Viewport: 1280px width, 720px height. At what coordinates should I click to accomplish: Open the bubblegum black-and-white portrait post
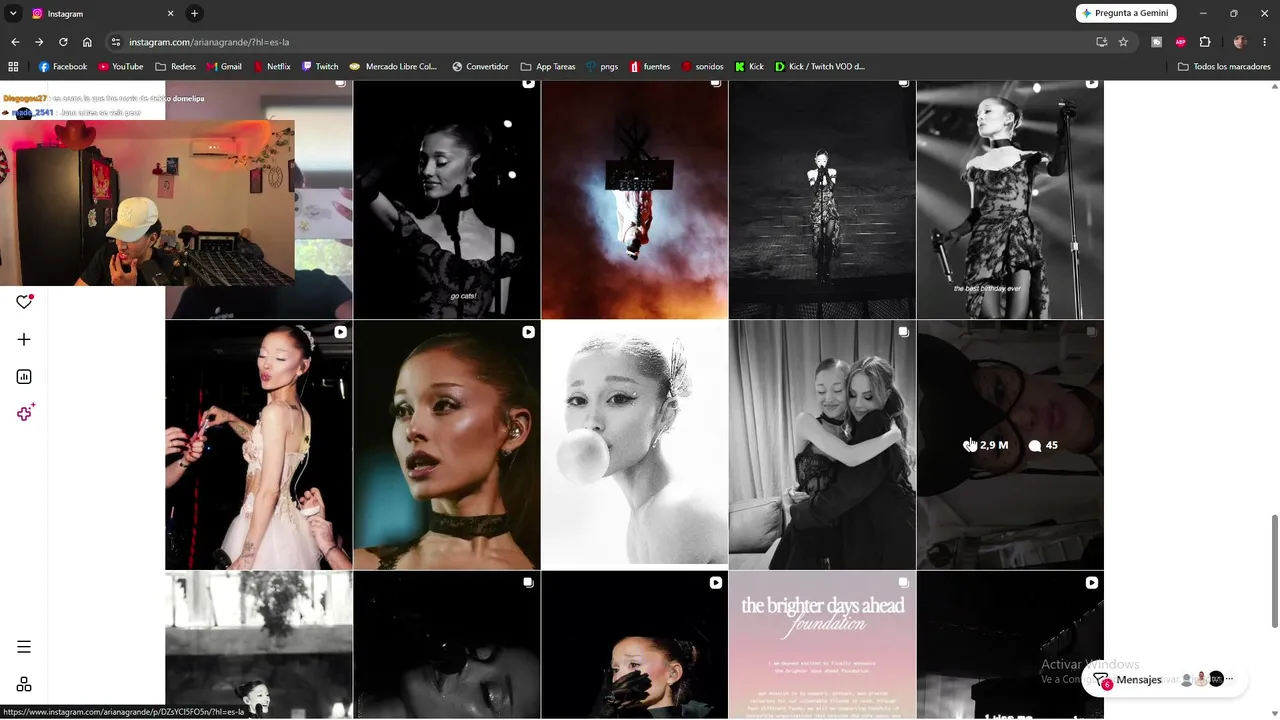click(635, 445)
